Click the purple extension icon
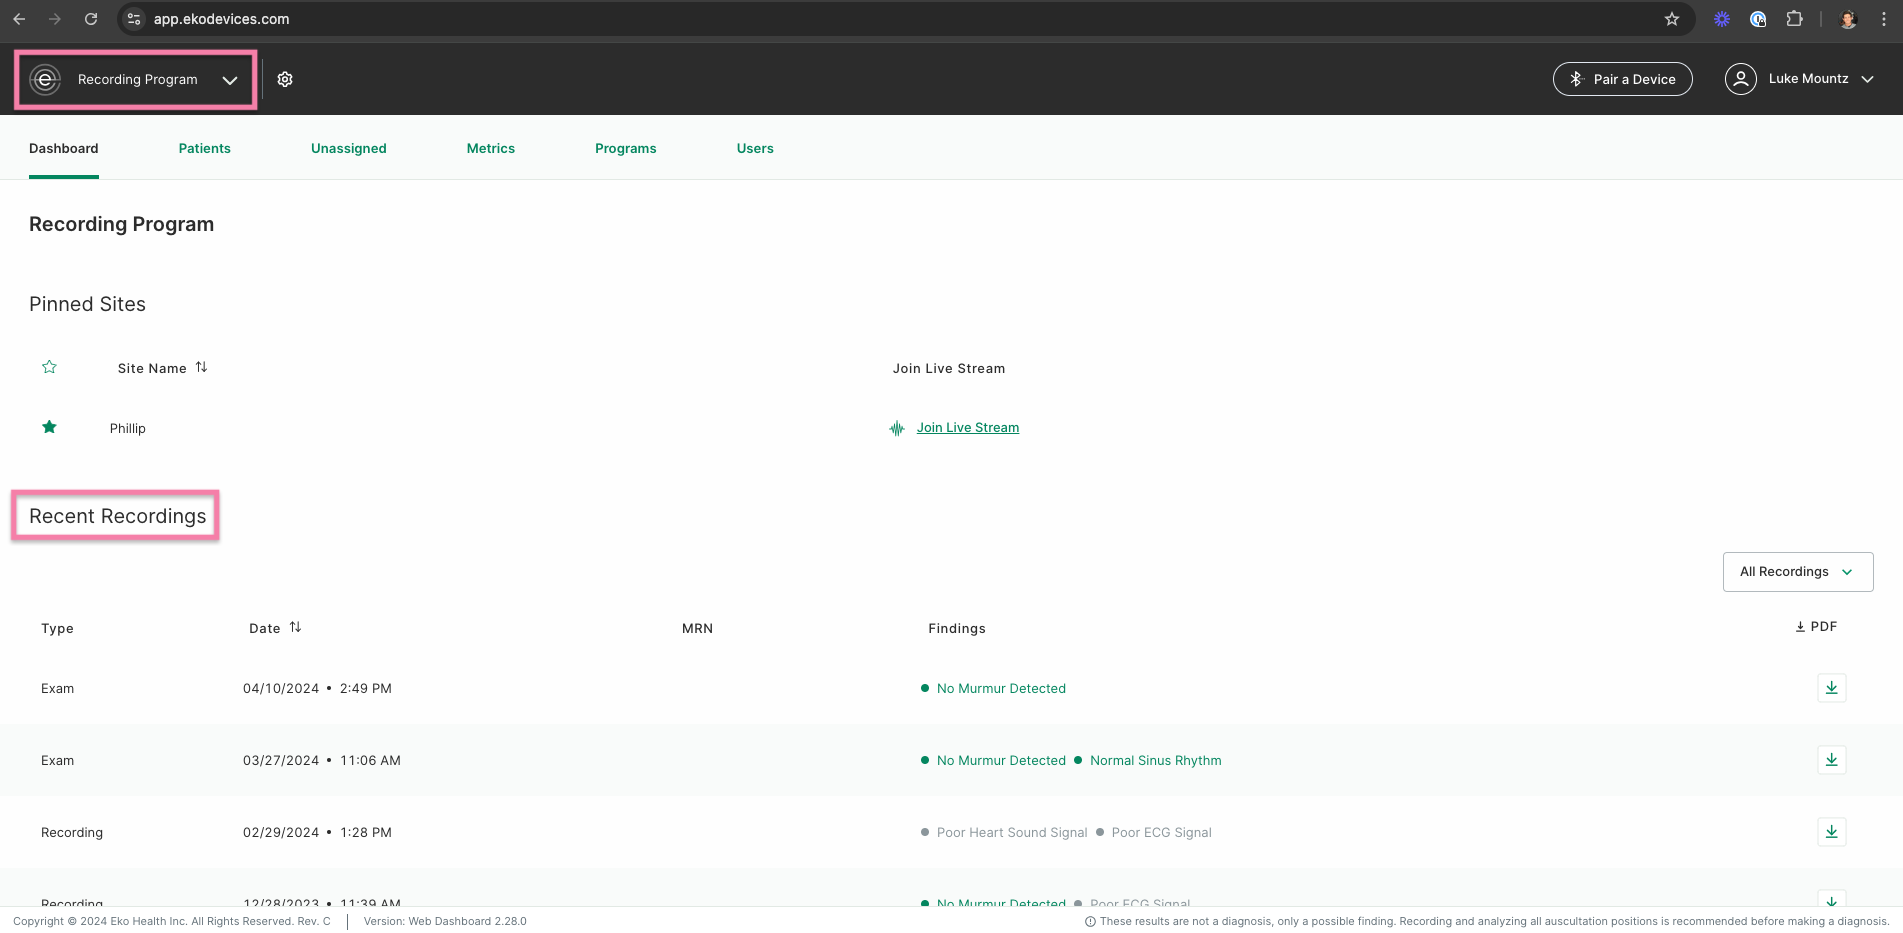1903x933 pixels. [1722, 19]
